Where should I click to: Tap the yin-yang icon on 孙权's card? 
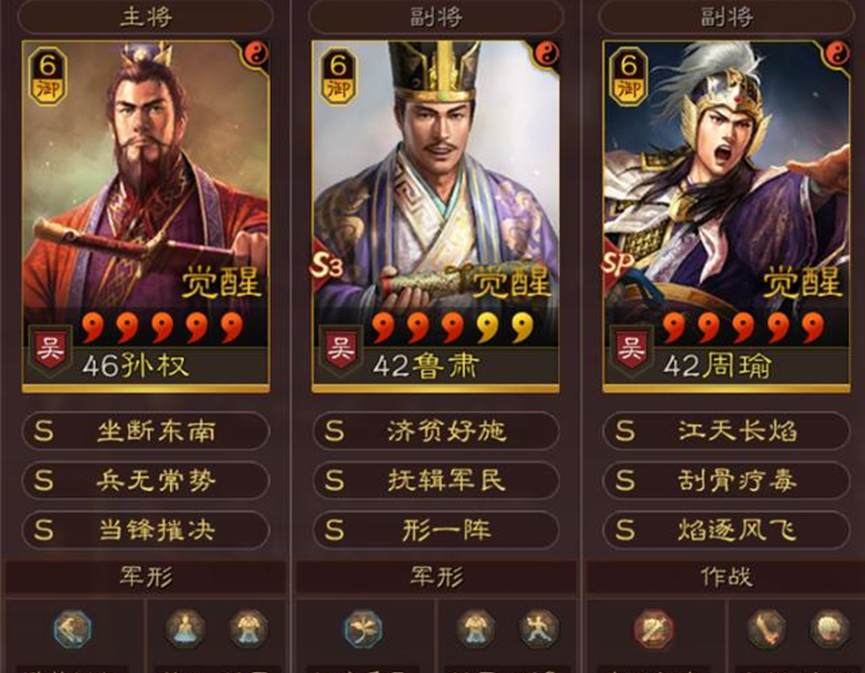point(257,54)
